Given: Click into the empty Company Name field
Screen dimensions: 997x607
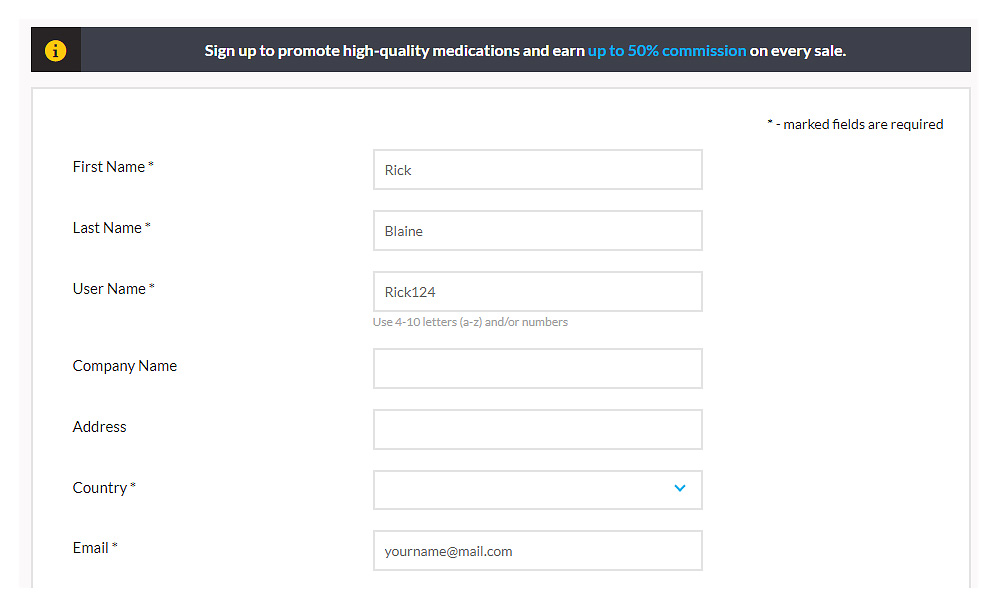Looking at the screenshot, I should (537, 368).
